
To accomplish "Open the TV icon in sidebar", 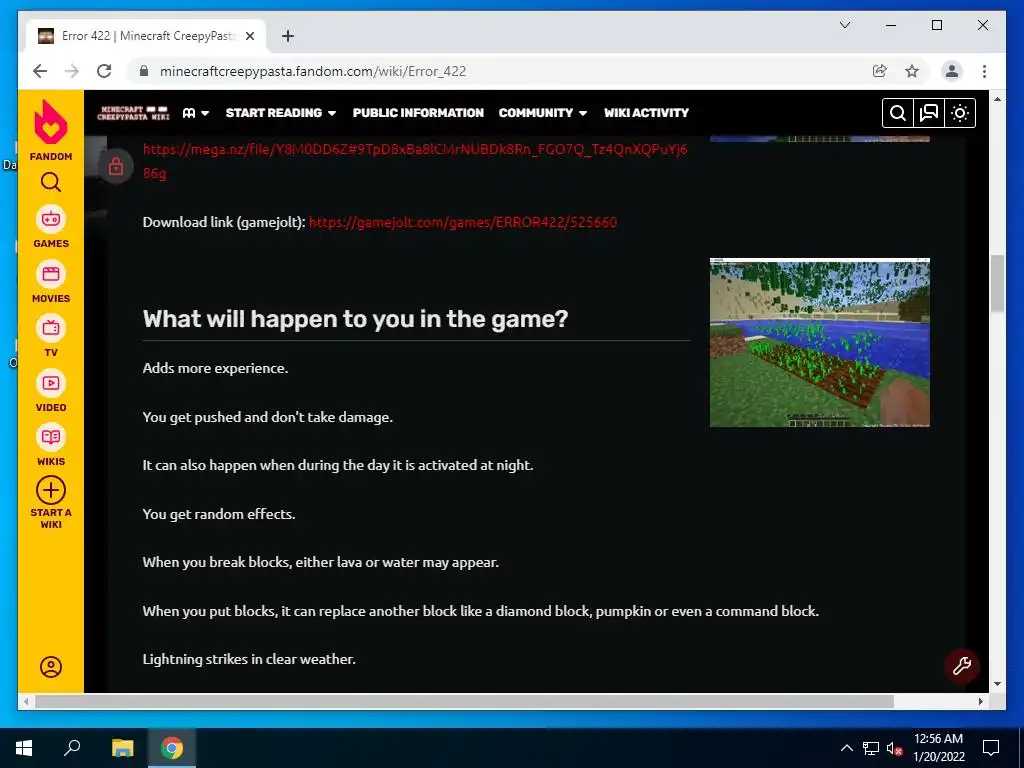I will [x=51, y=328].
